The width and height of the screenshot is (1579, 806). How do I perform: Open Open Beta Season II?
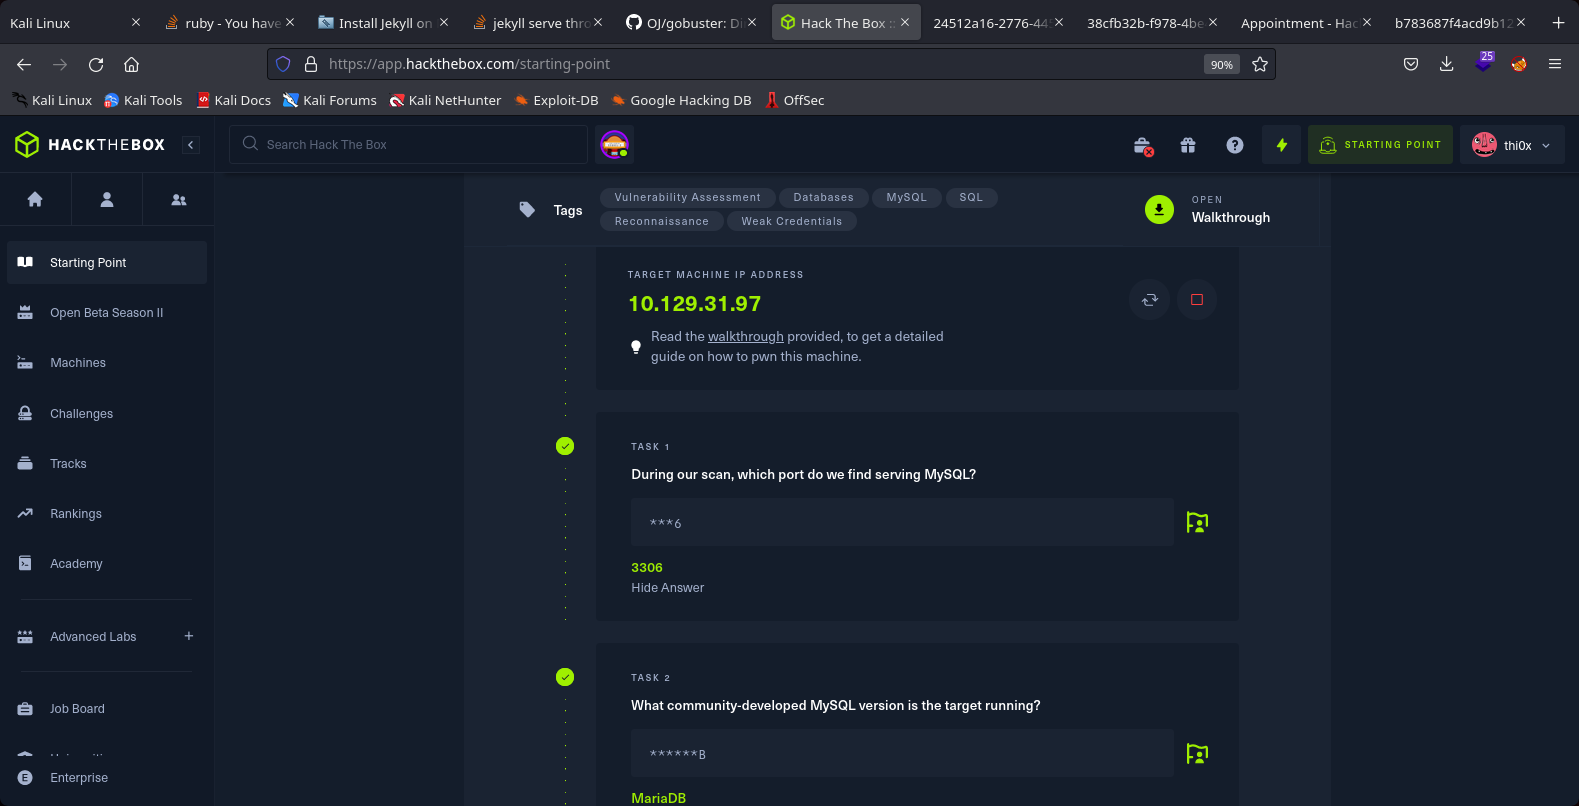[x=107, y=313]
